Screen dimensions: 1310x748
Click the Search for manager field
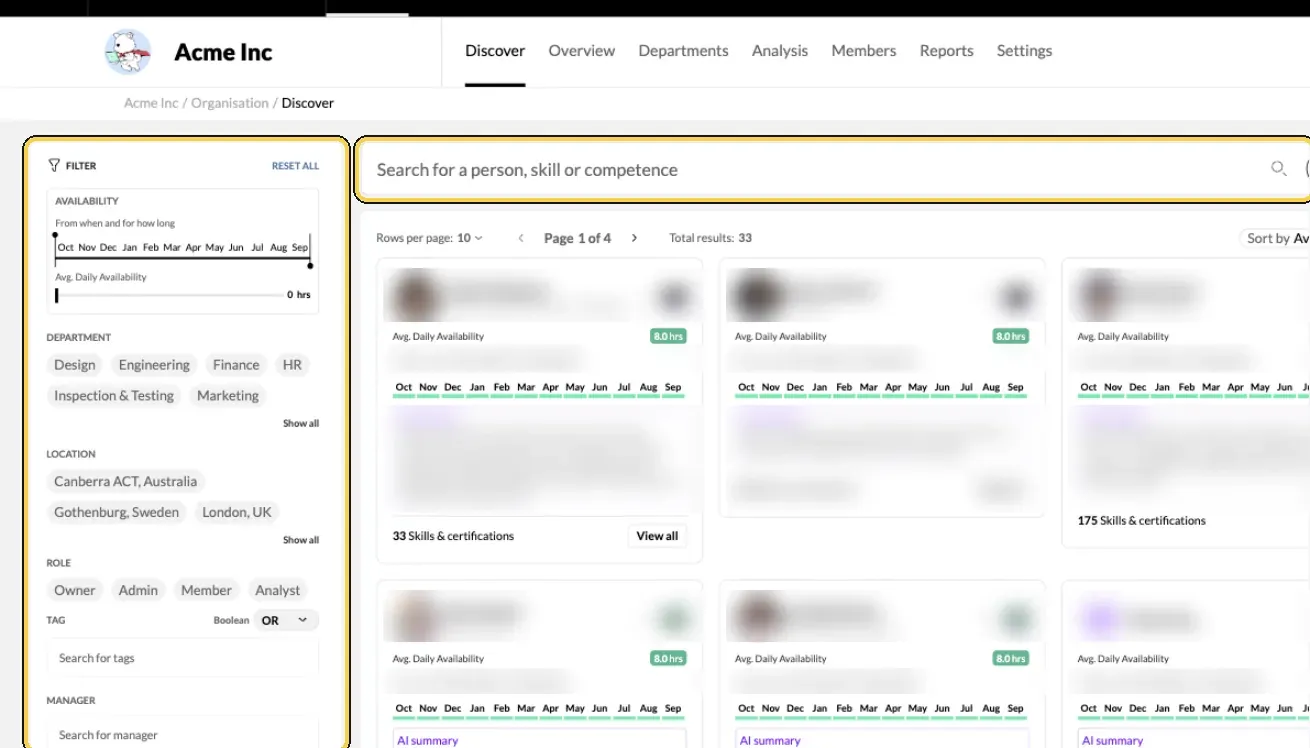coord(183,735)
